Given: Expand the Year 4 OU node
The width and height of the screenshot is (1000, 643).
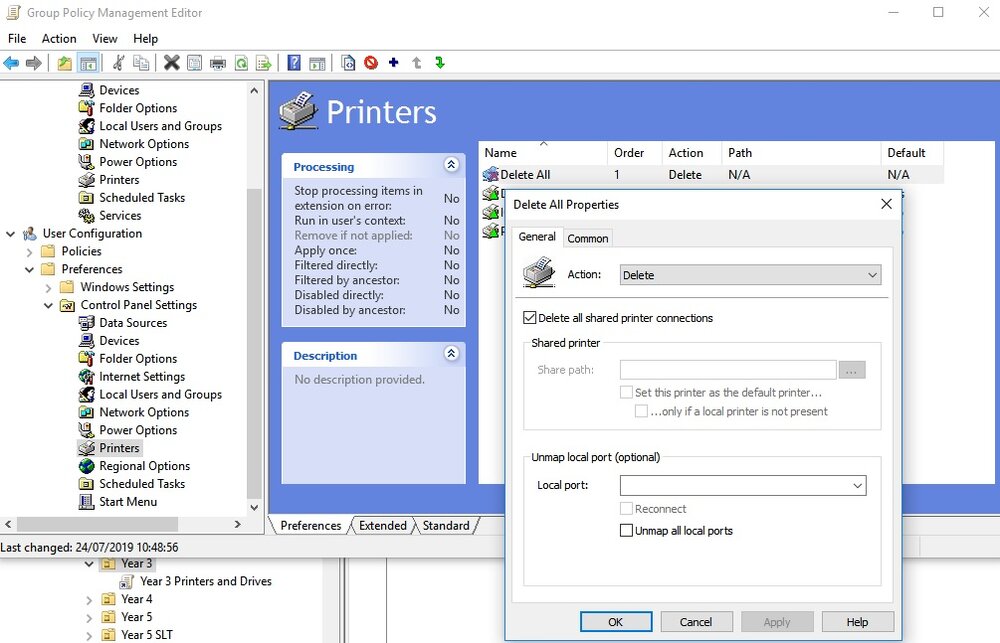Looking at the screenshot, I should (x=89, y=600).
